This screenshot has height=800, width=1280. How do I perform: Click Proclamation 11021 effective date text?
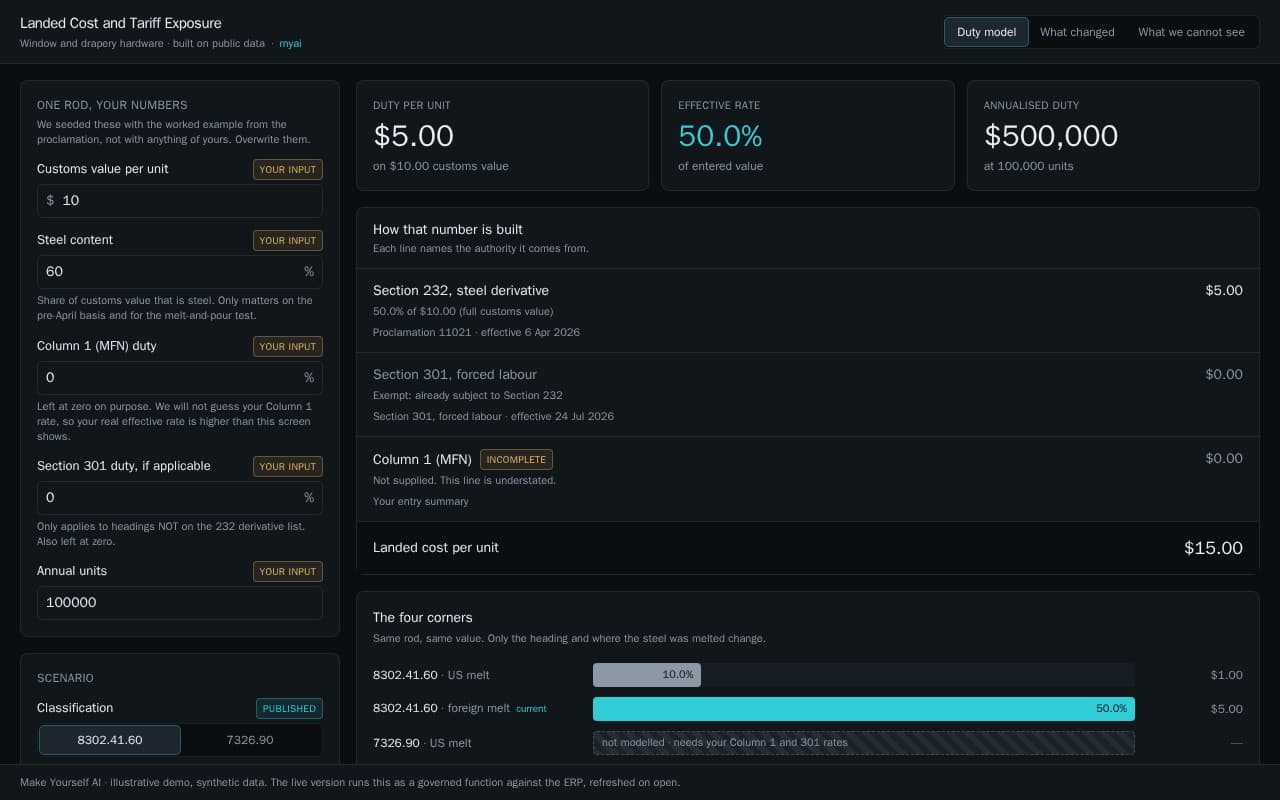pos(476,332)
